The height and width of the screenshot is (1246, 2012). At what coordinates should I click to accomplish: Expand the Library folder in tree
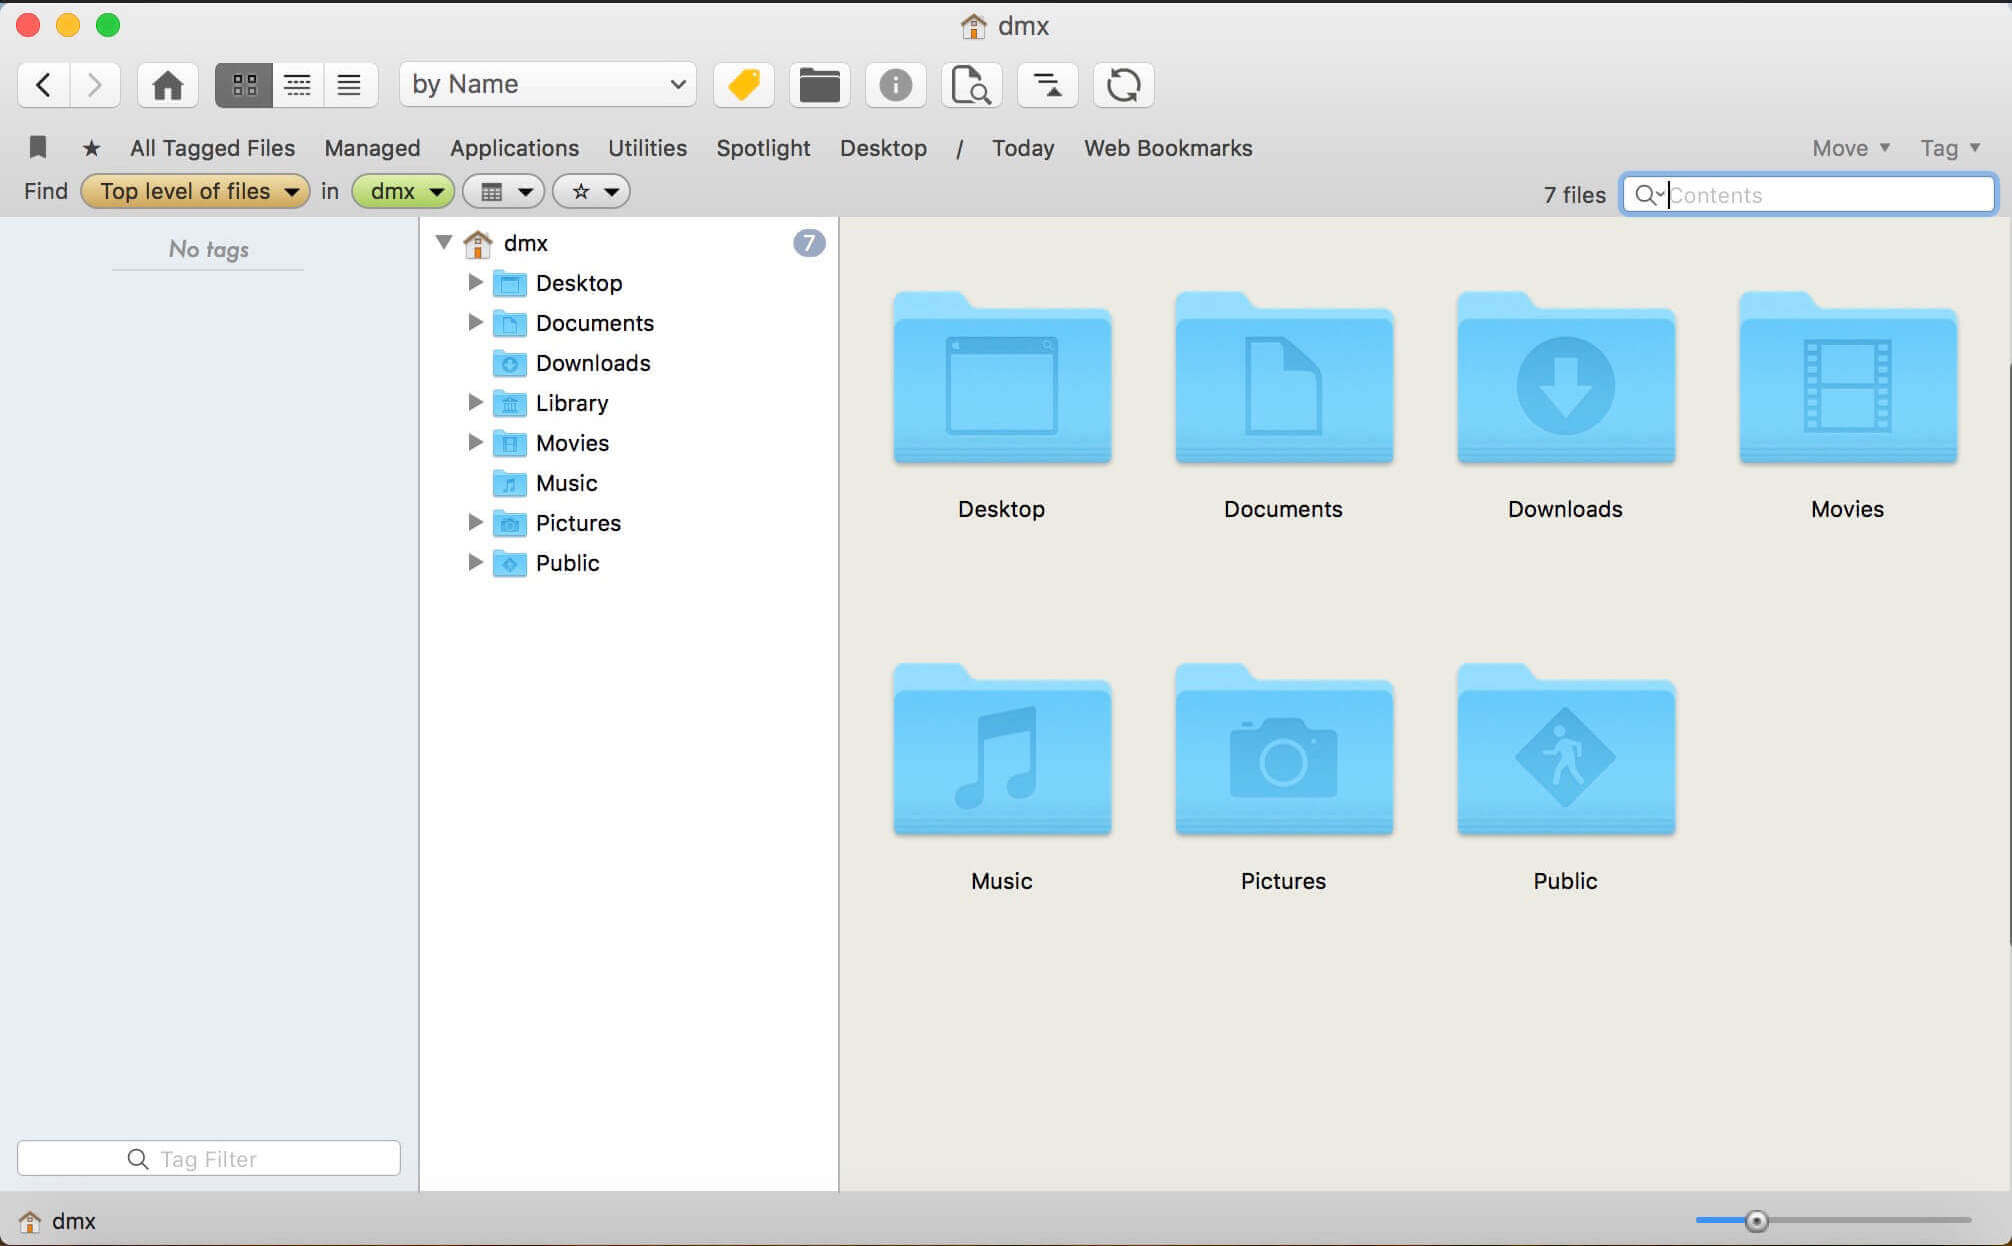[x=475, y=402]
